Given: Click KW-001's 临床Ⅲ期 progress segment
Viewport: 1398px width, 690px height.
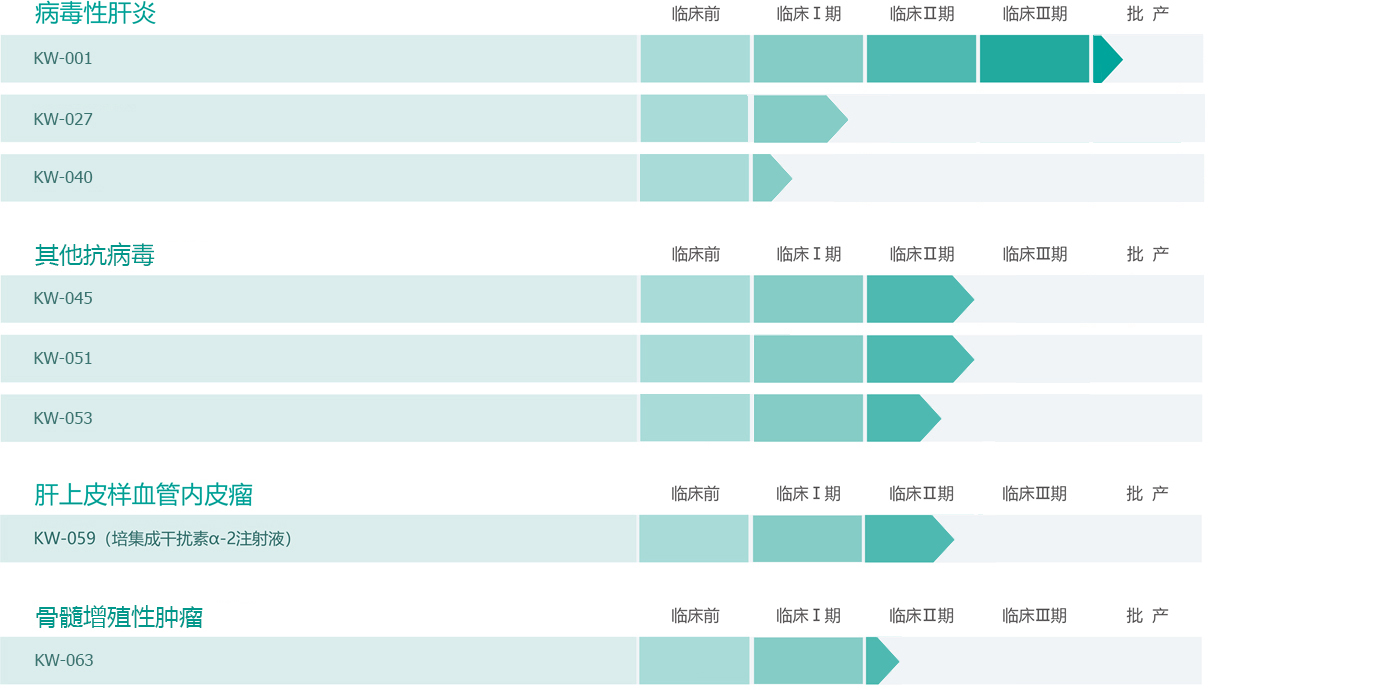Looking at the screenshot, I should pyautogui.click(x=1034, y=59).
